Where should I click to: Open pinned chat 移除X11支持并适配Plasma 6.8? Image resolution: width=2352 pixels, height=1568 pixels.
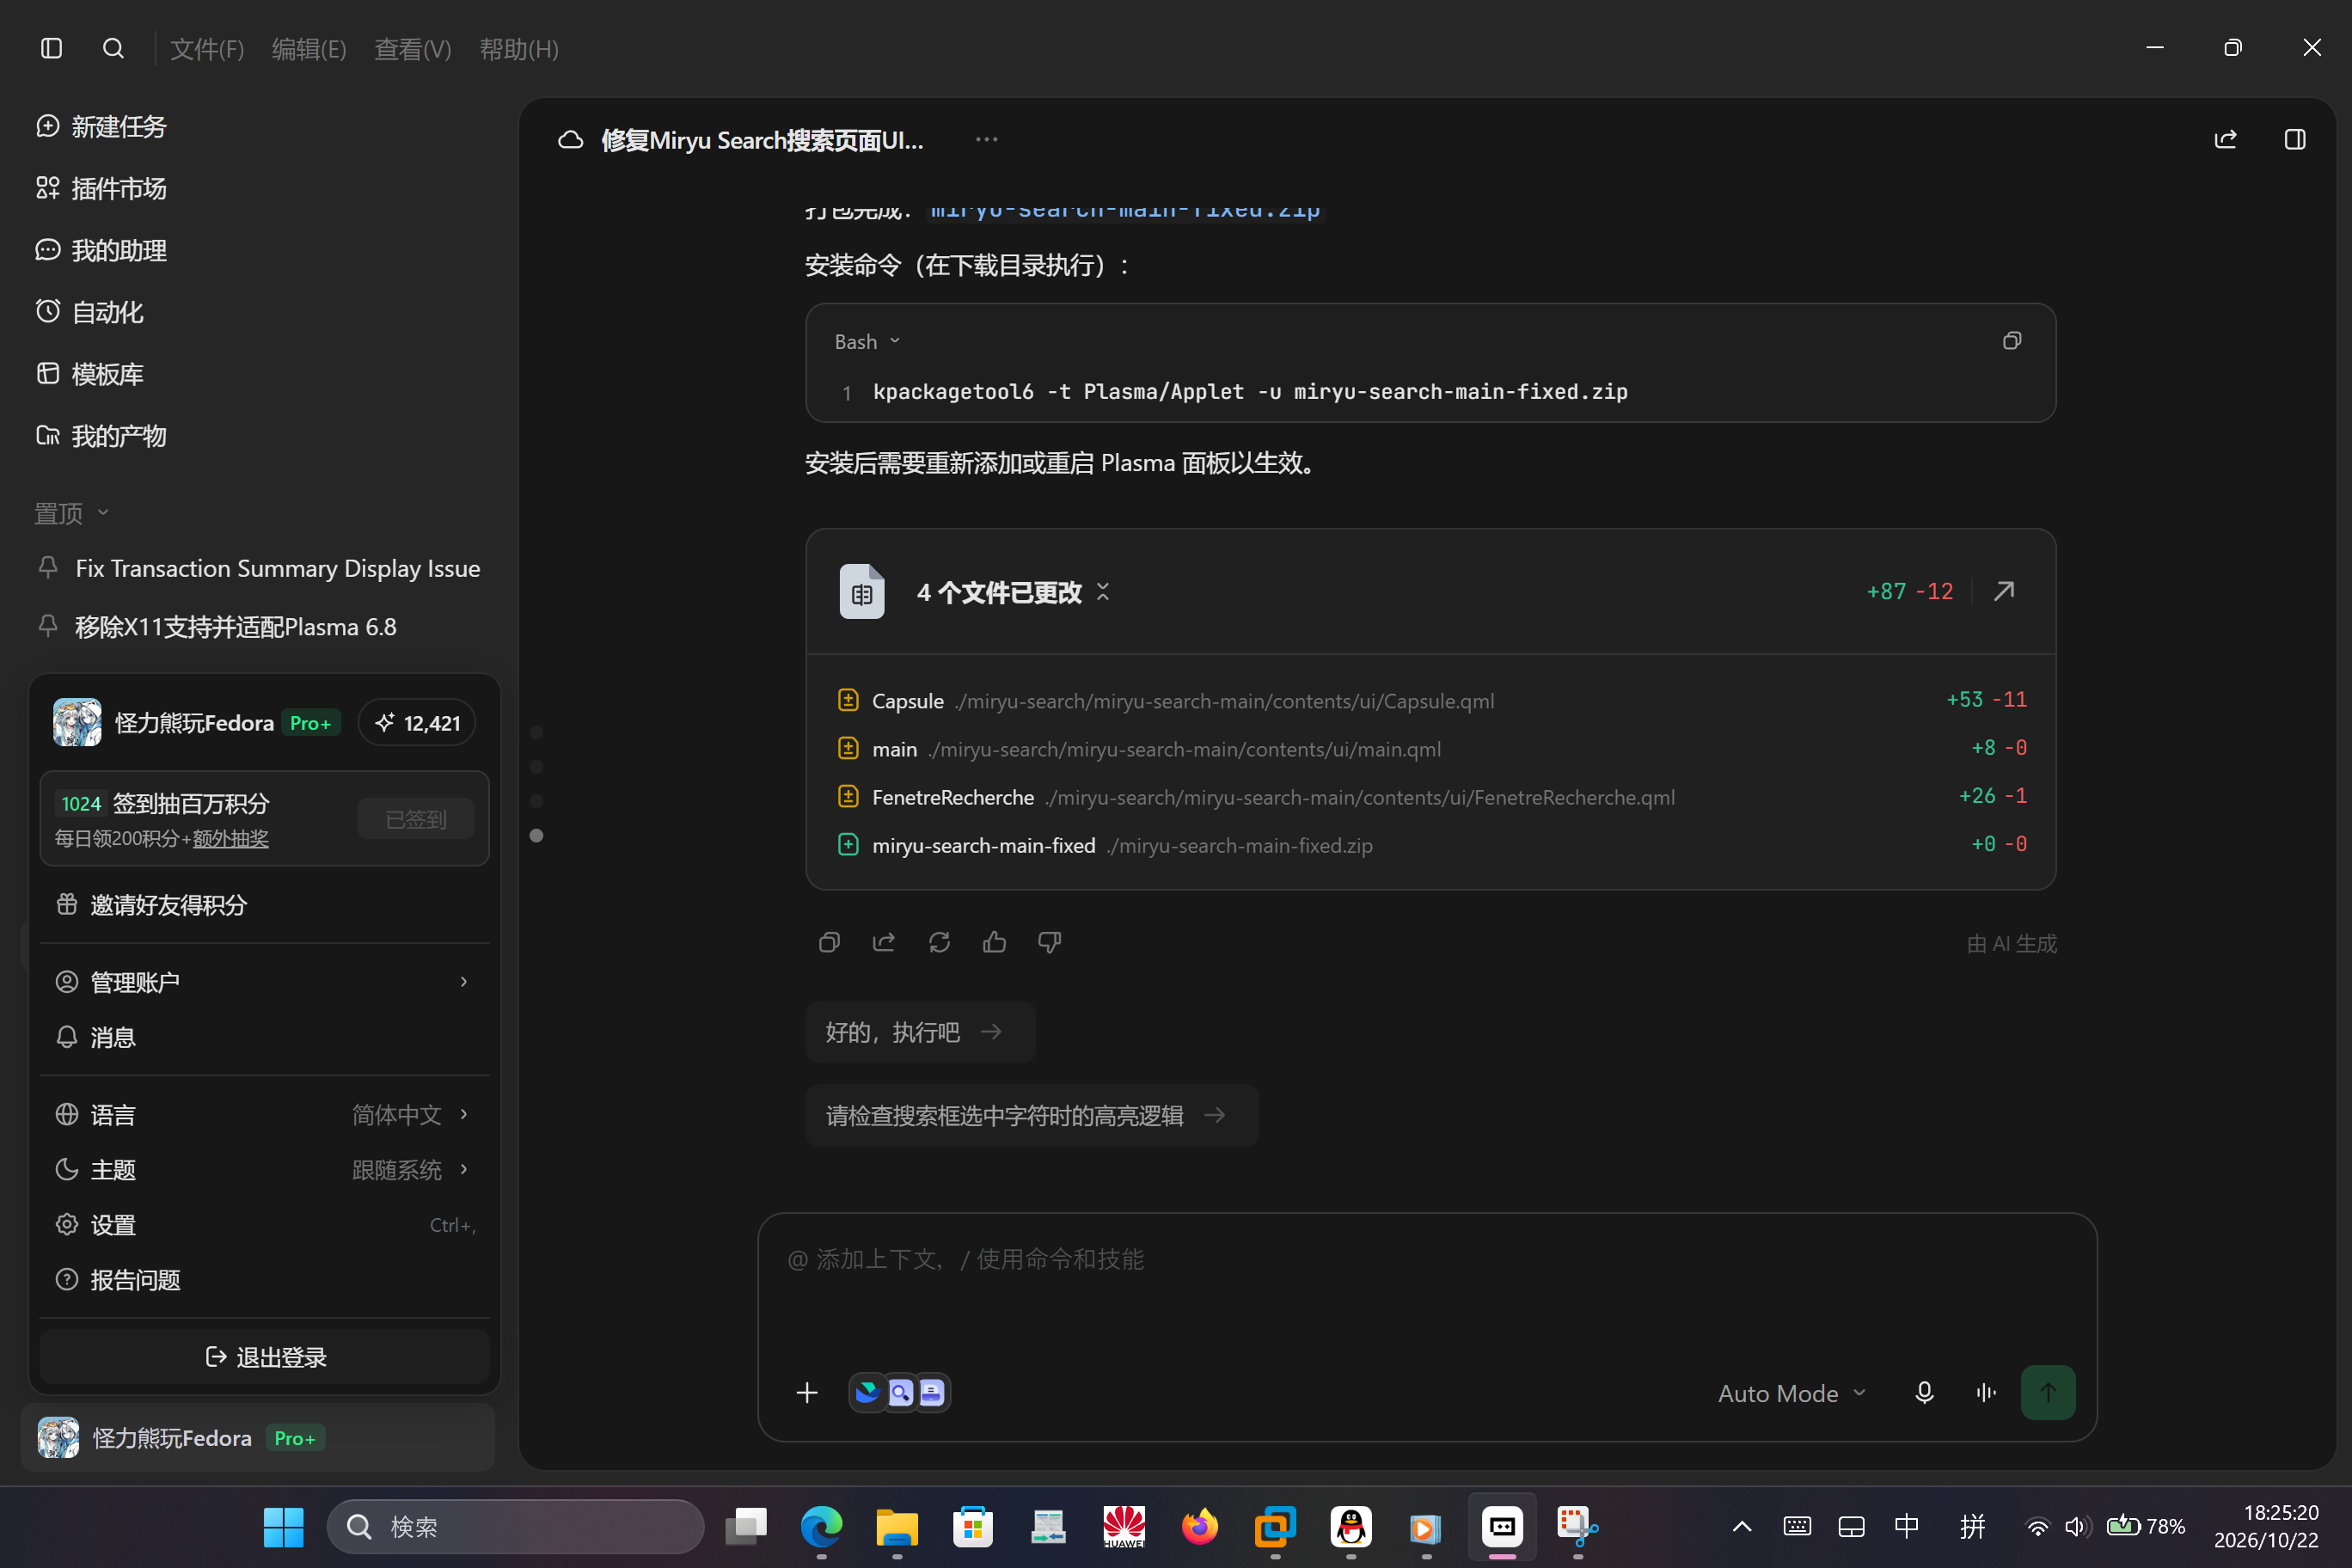click(x=236, y=627)
